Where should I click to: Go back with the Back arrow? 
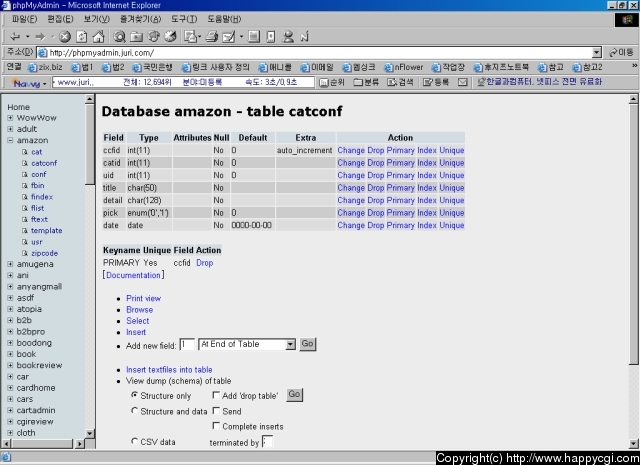[x=15, y=37]
